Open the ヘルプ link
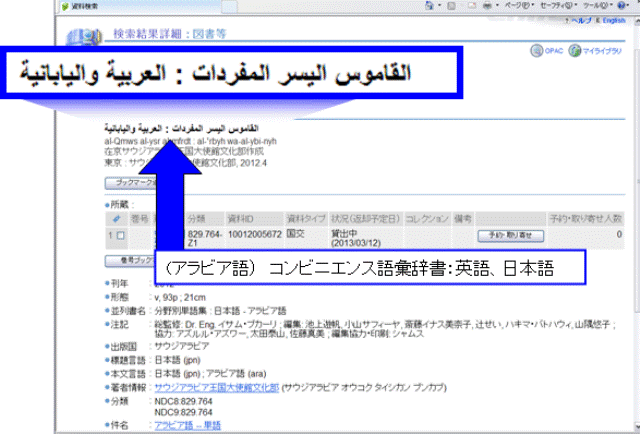The height and width of the screenshot is (434, 640). 581,20
